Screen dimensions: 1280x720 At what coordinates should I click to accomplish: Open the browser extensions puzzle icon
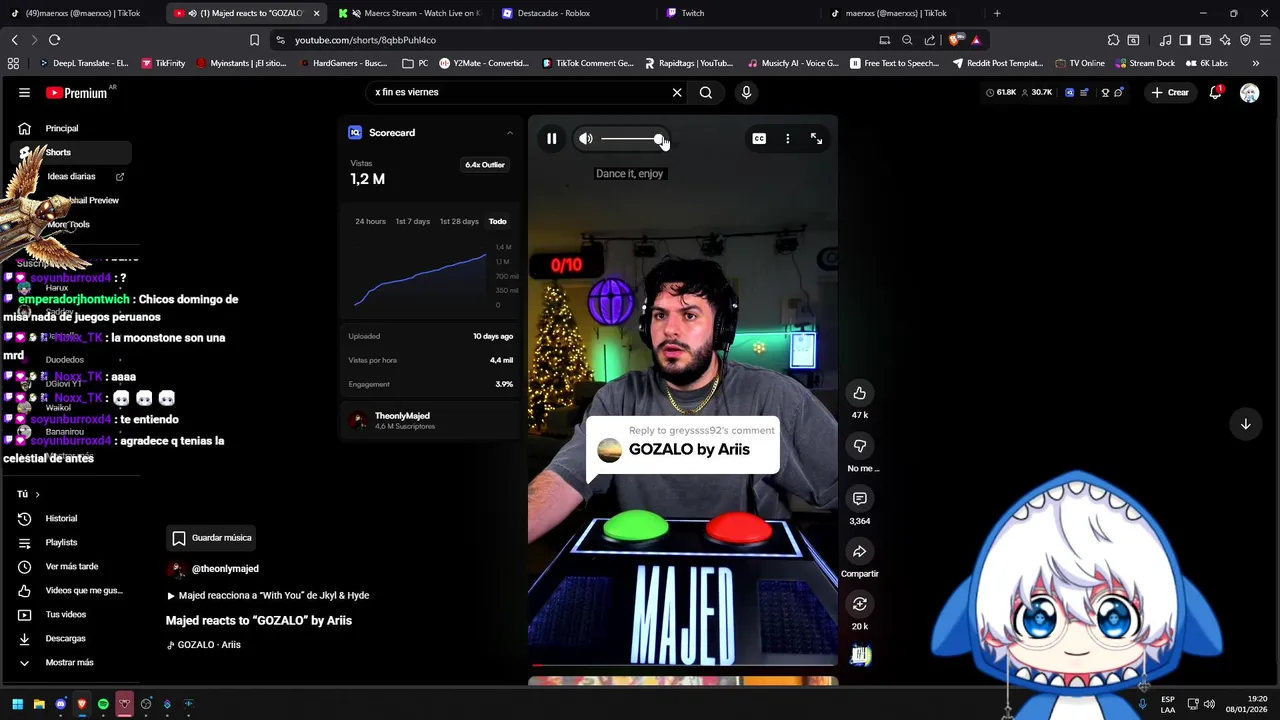[1113, 40]
